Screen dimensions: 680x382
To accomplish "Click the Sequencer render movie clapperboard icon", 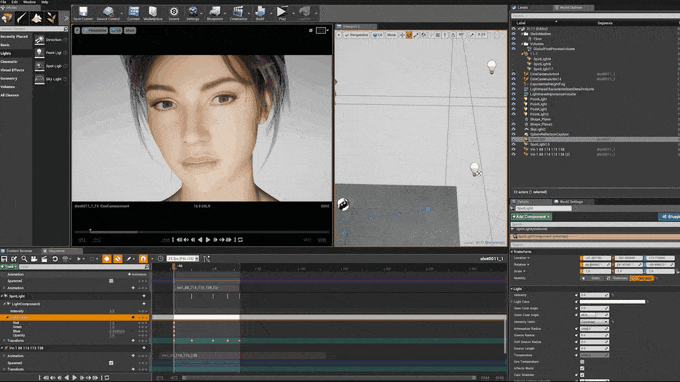I will 44,259.
